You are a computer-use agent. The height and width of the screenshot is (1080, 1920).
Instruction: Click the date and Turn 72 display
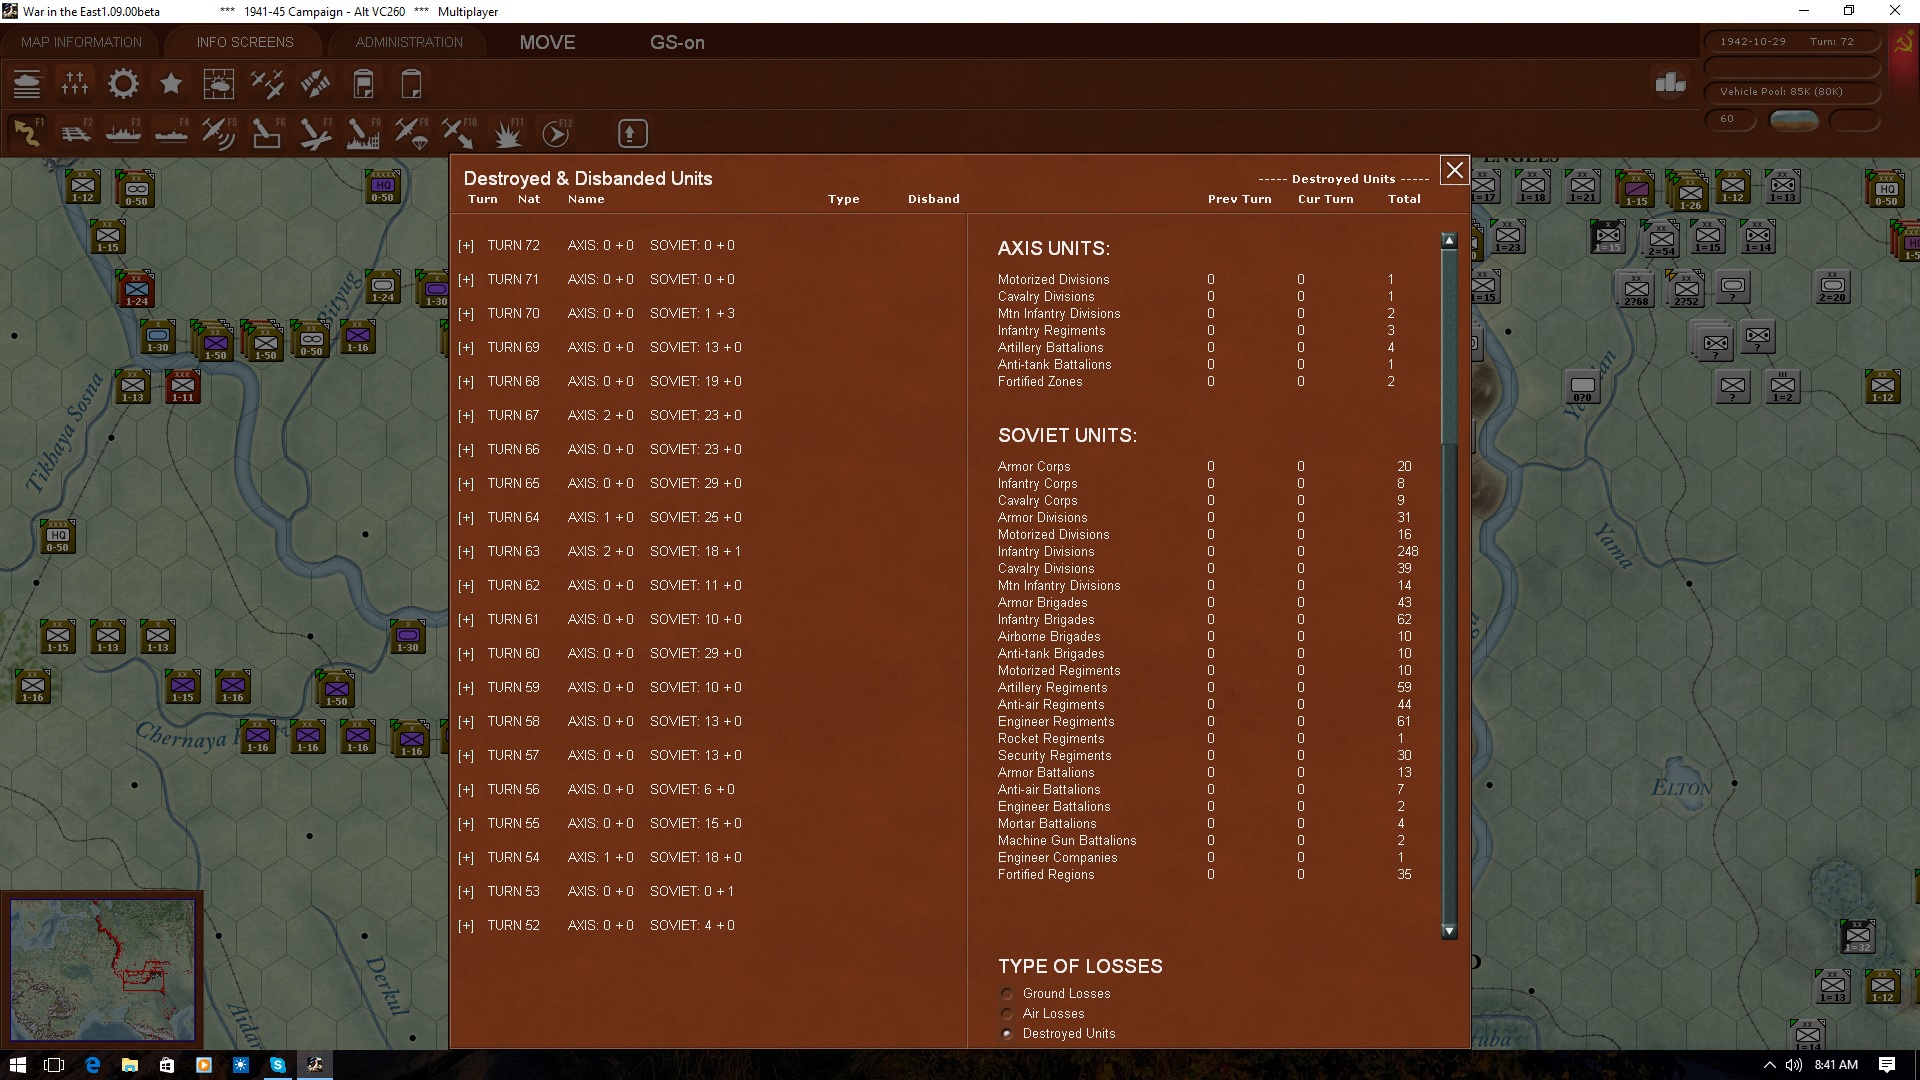pyautogui.click(x=1791, y=42)
